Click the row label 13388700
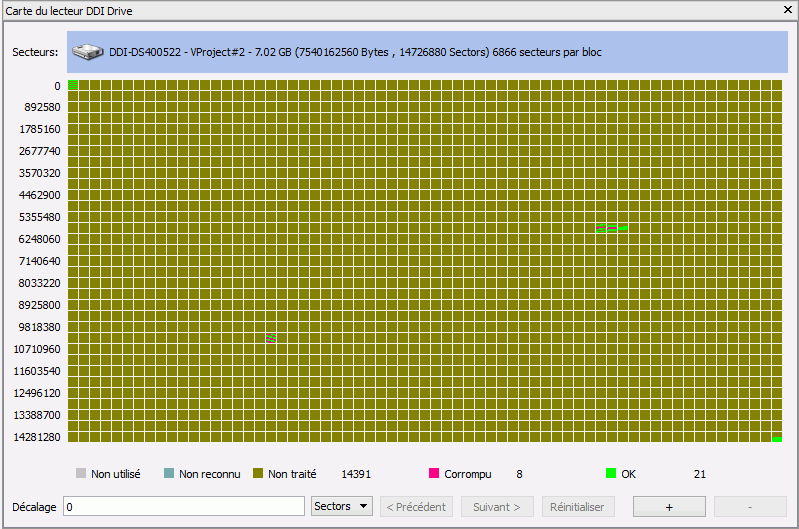 coord(37,415)
